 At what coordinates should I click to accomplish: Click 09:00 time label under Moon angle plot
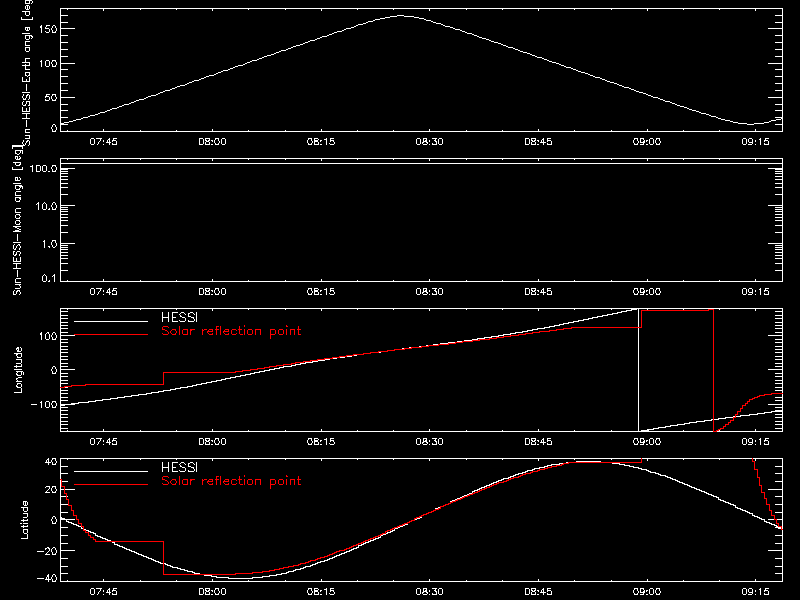[x=647, y=291]
